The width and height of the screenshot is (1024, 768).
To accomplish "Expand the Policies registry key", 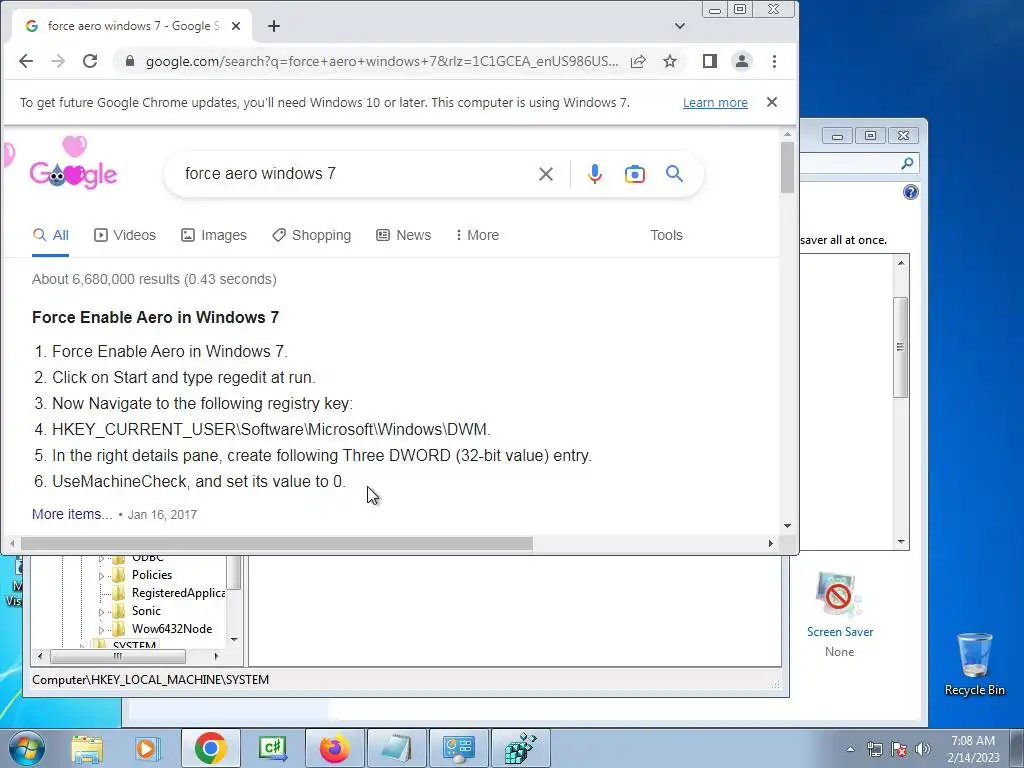I will (x=101, y=575).
